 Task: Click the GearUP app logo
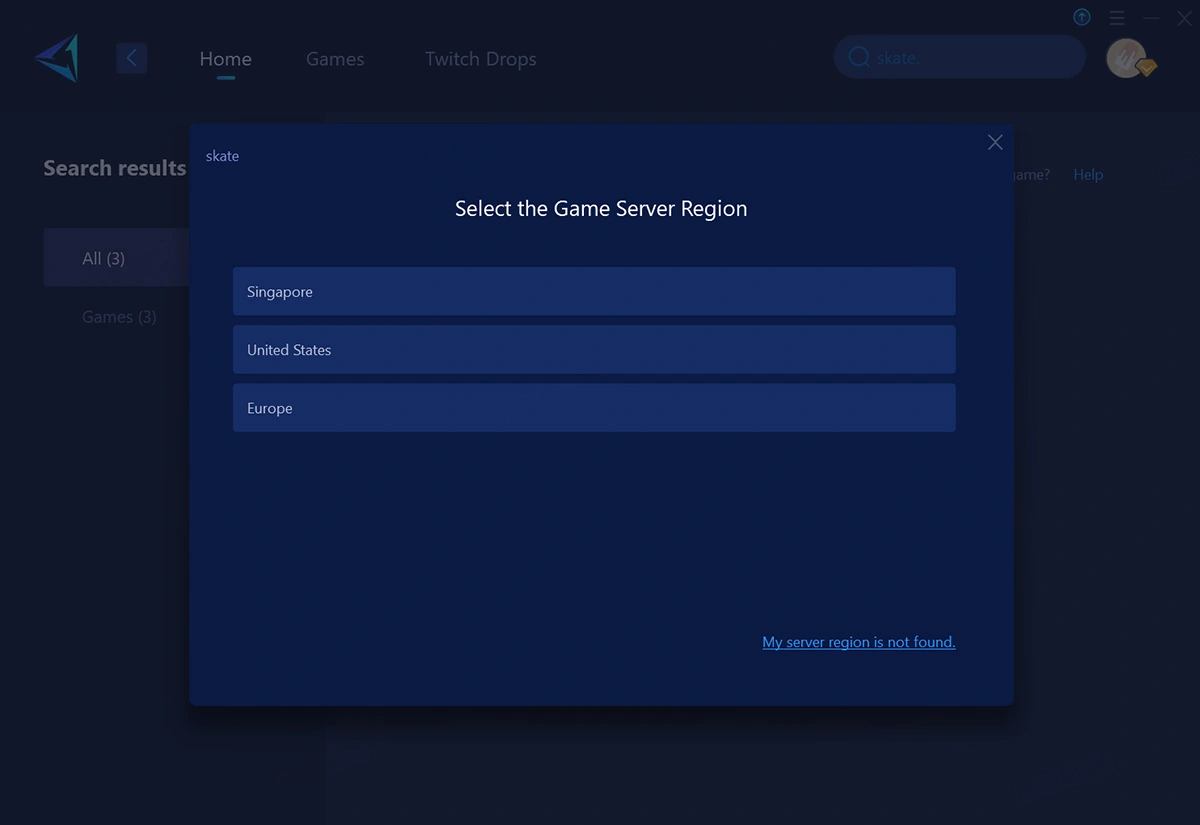tap(56, 58)
